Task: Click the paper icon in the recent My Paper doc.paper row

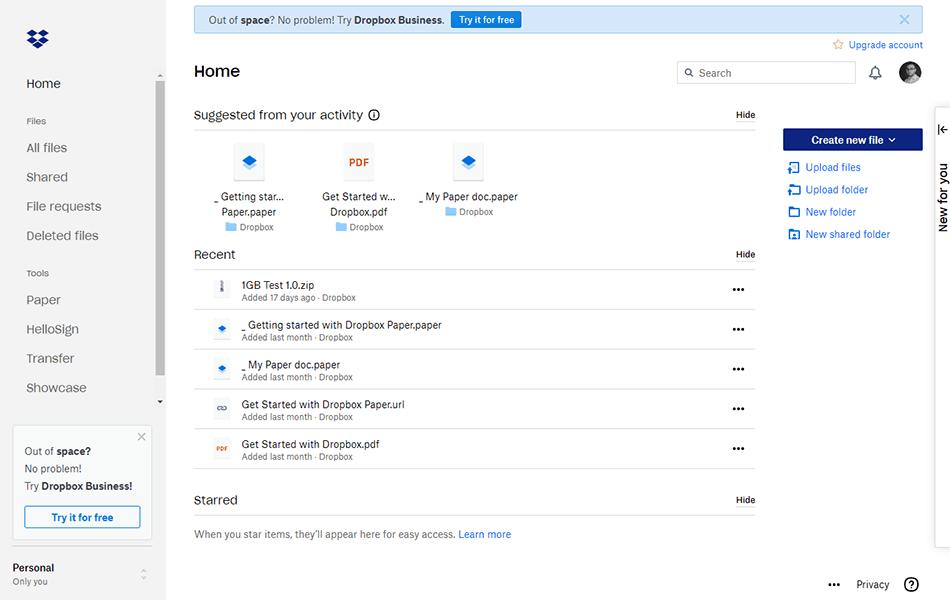Action: [x=222, y=368]
